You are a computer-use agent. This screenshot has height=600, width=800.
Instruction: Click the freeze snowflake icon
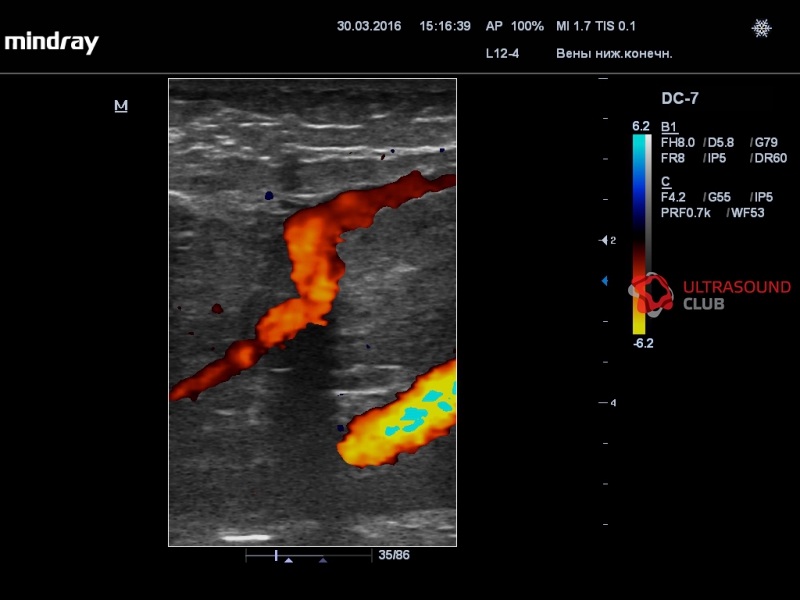point(761,28)
